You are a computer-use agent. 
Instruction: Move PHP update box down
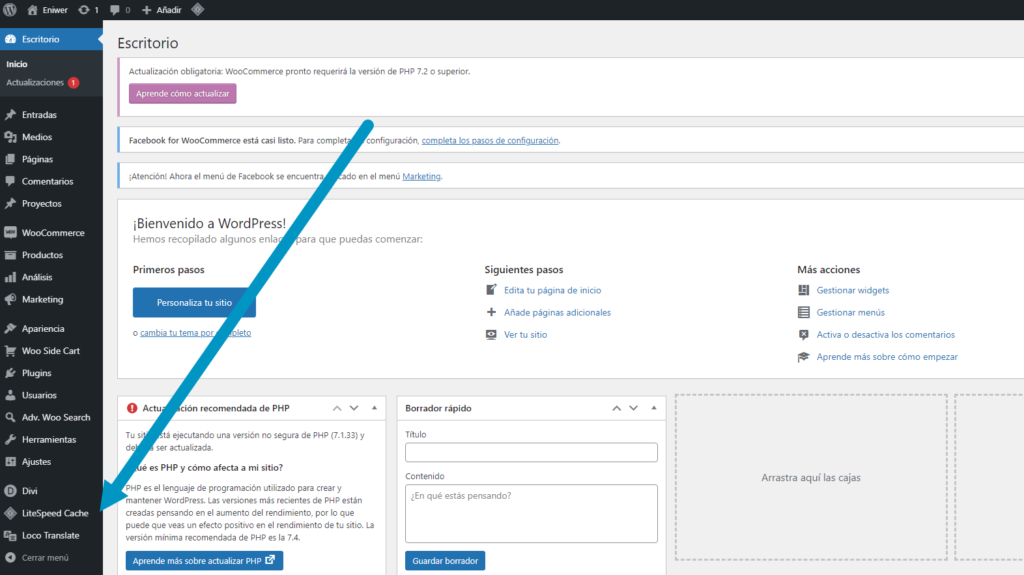click(354, 408)
